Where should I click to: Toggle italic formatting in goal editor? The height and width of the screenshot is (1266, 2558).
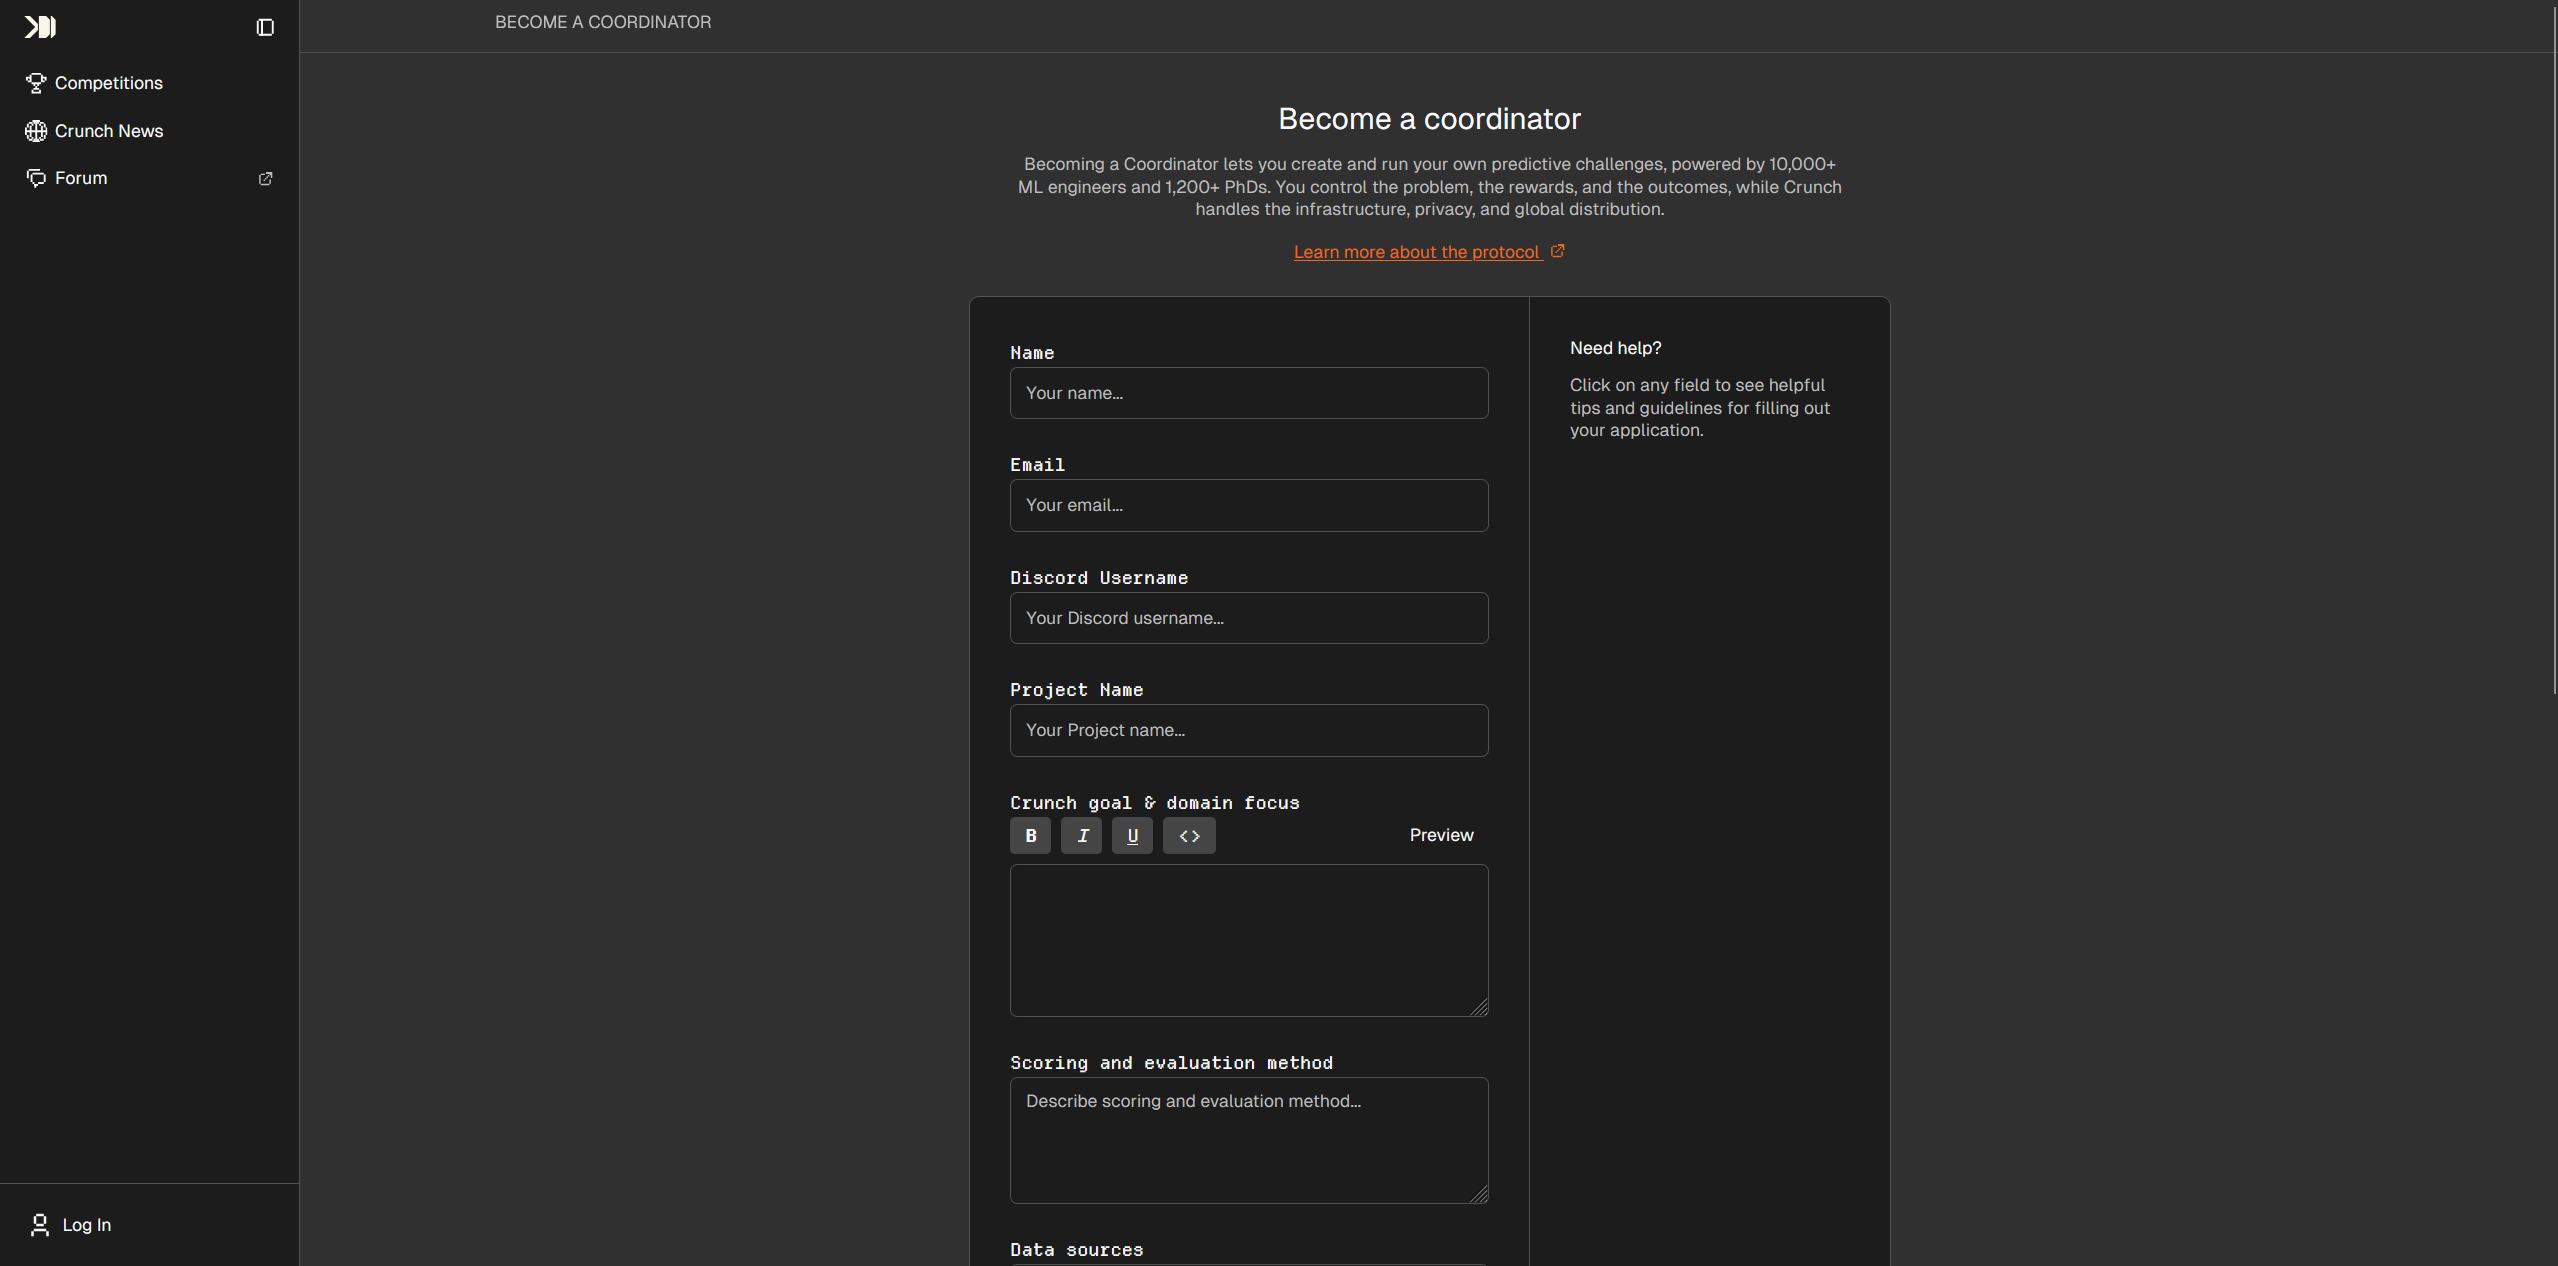coord(1081,836)
